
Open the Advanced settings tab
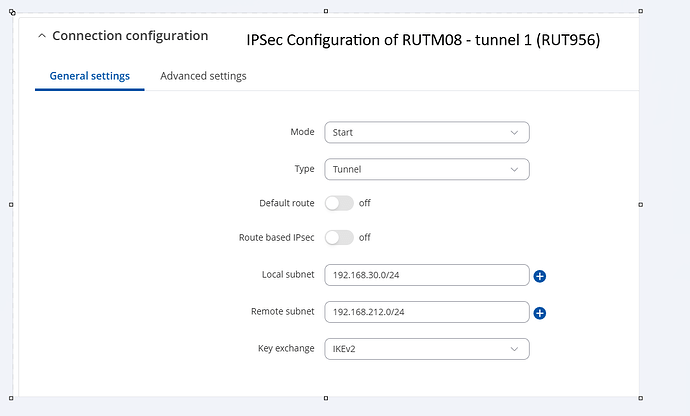coord(203,76)
